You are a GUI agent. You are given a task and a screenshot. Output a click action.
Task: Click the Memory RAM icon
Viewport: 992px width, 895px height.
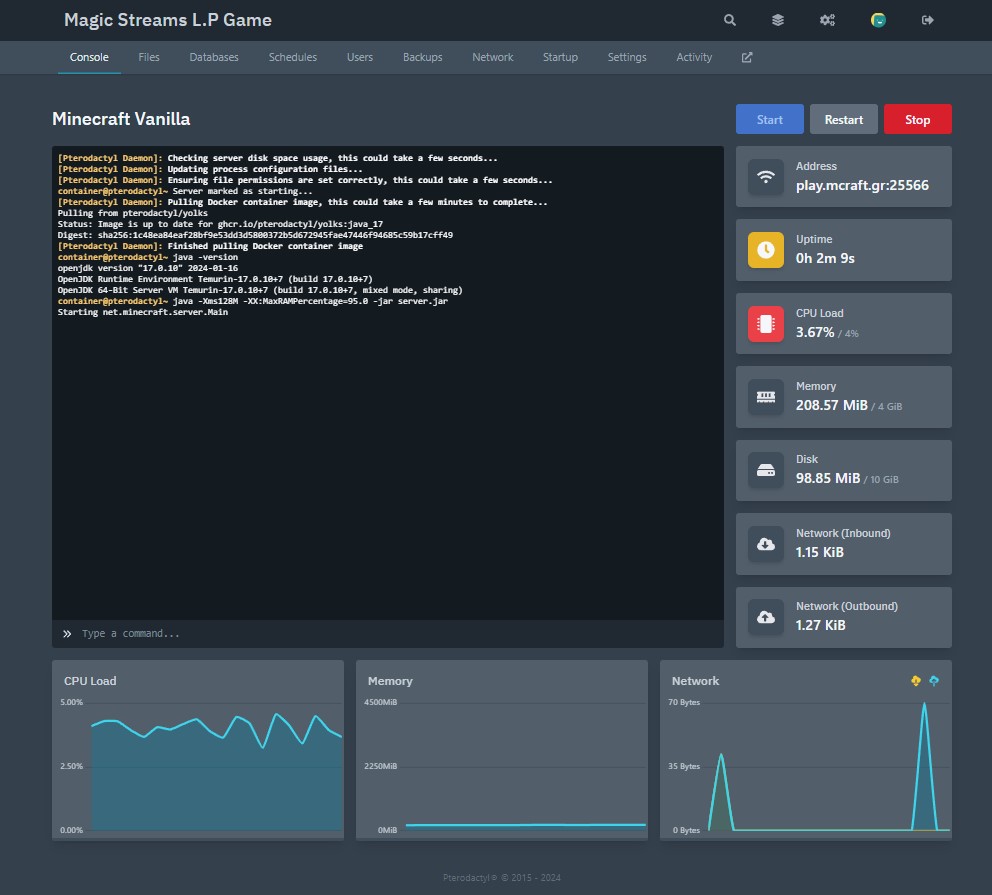tap(766, 397)
